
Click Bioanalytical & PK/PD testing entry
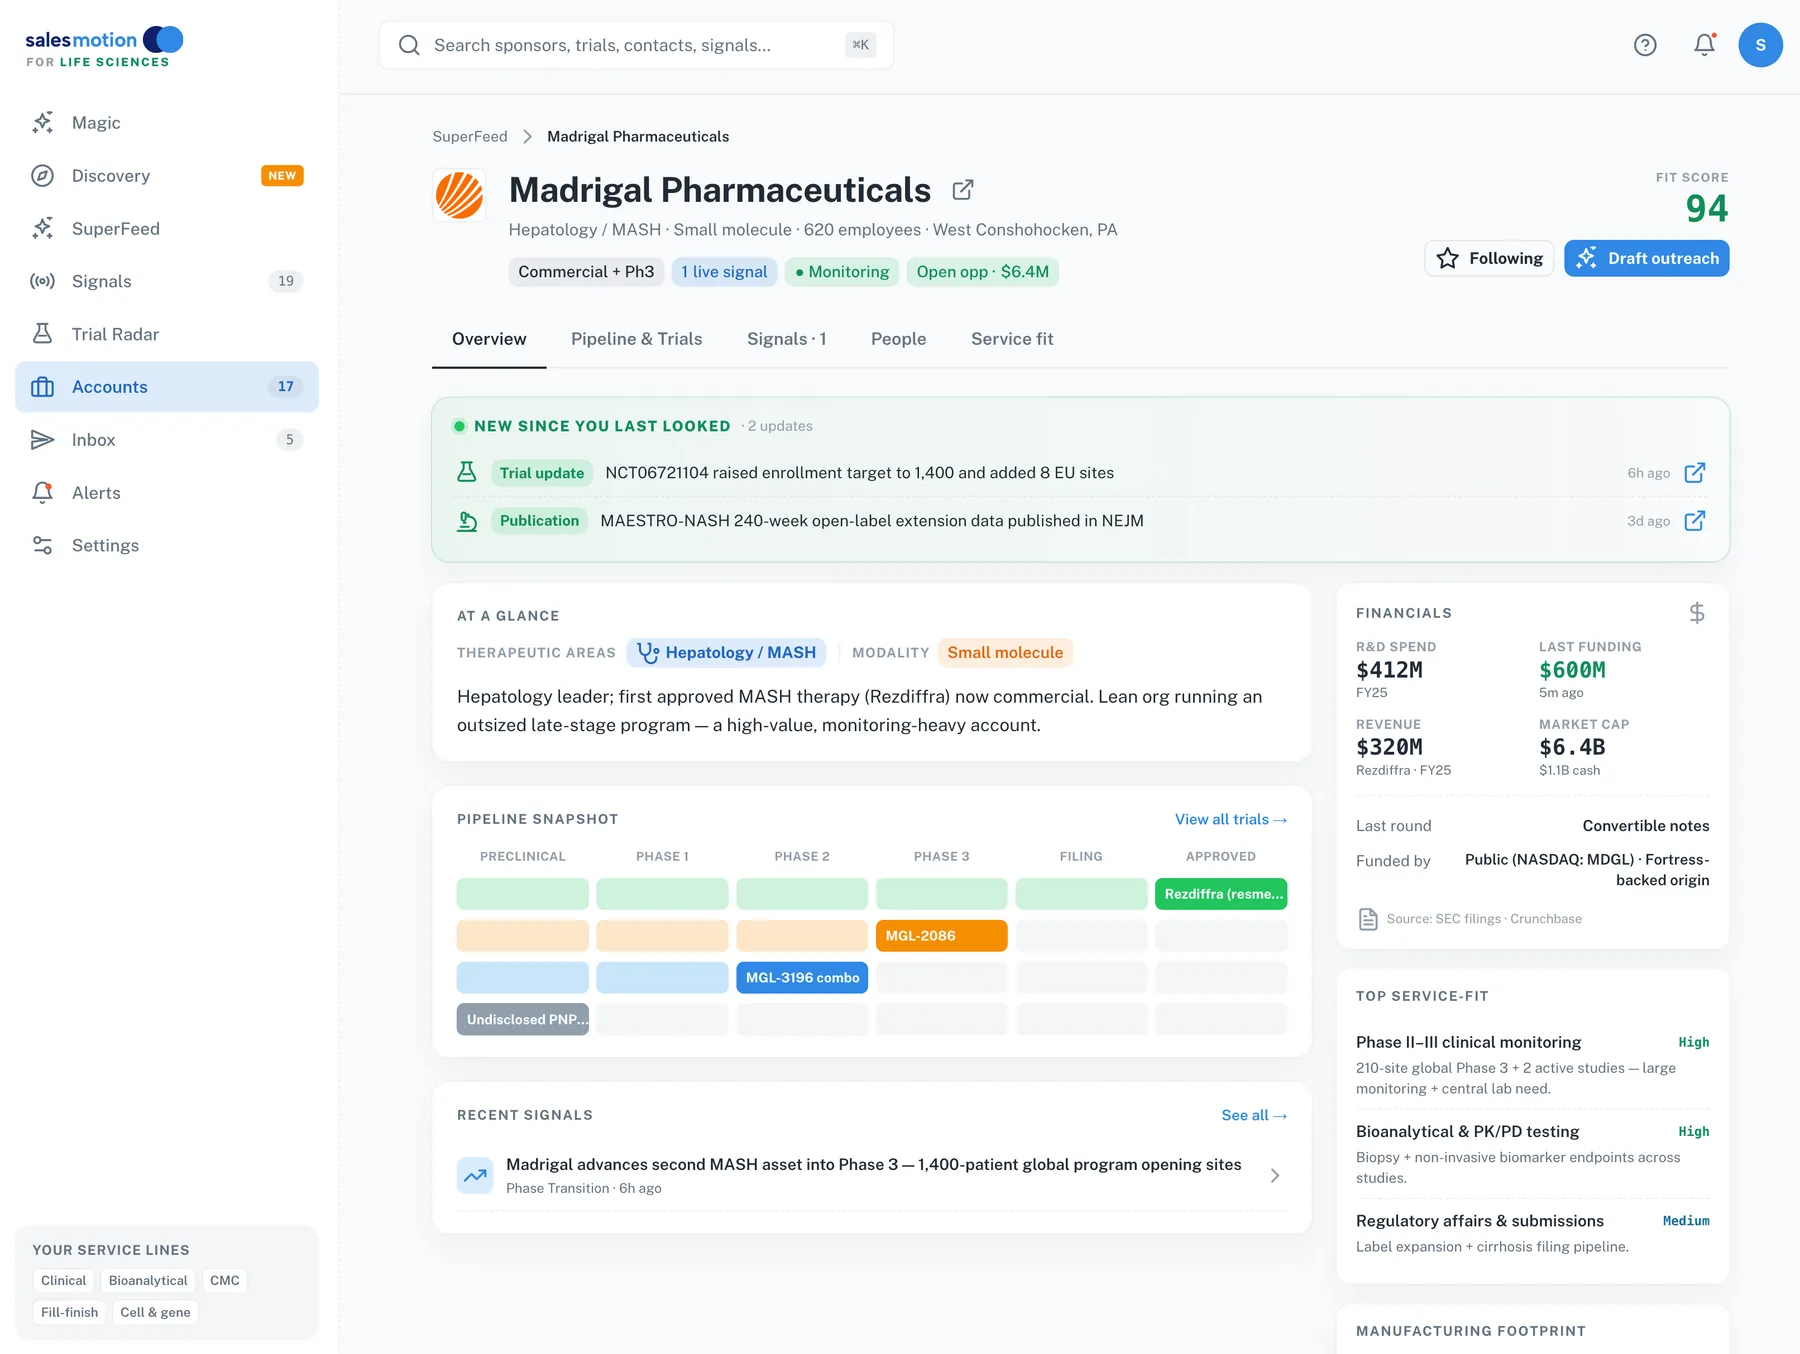pyautogui.click(x=1532, y=1154)
